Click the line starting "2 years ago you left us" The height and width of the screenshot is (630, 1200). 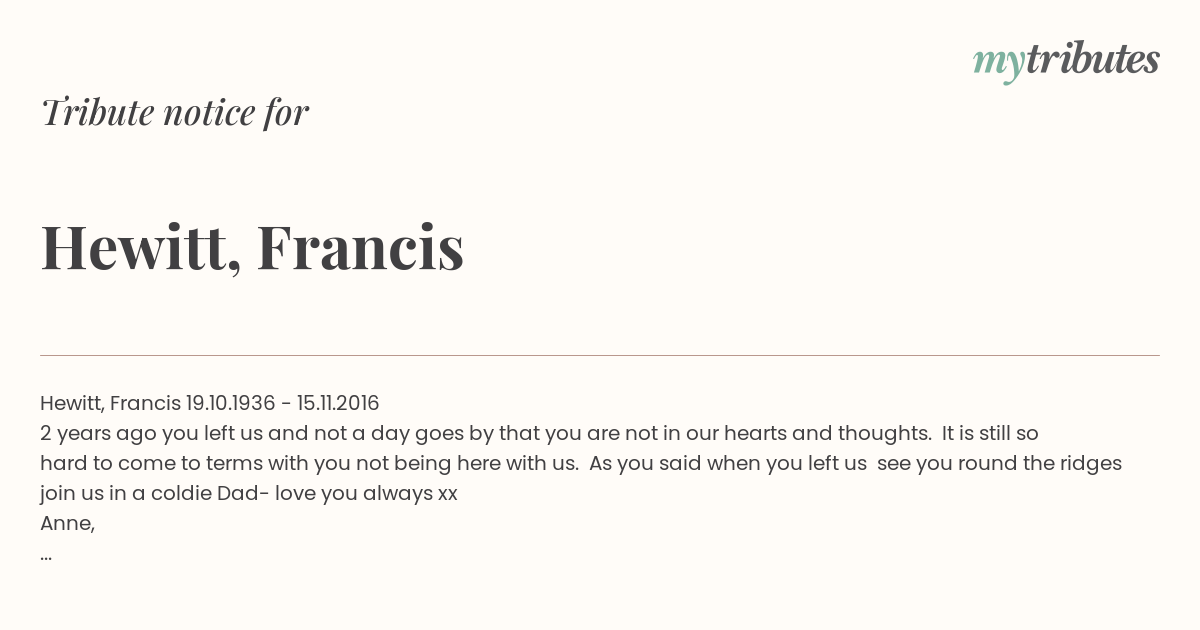point(539,433)
